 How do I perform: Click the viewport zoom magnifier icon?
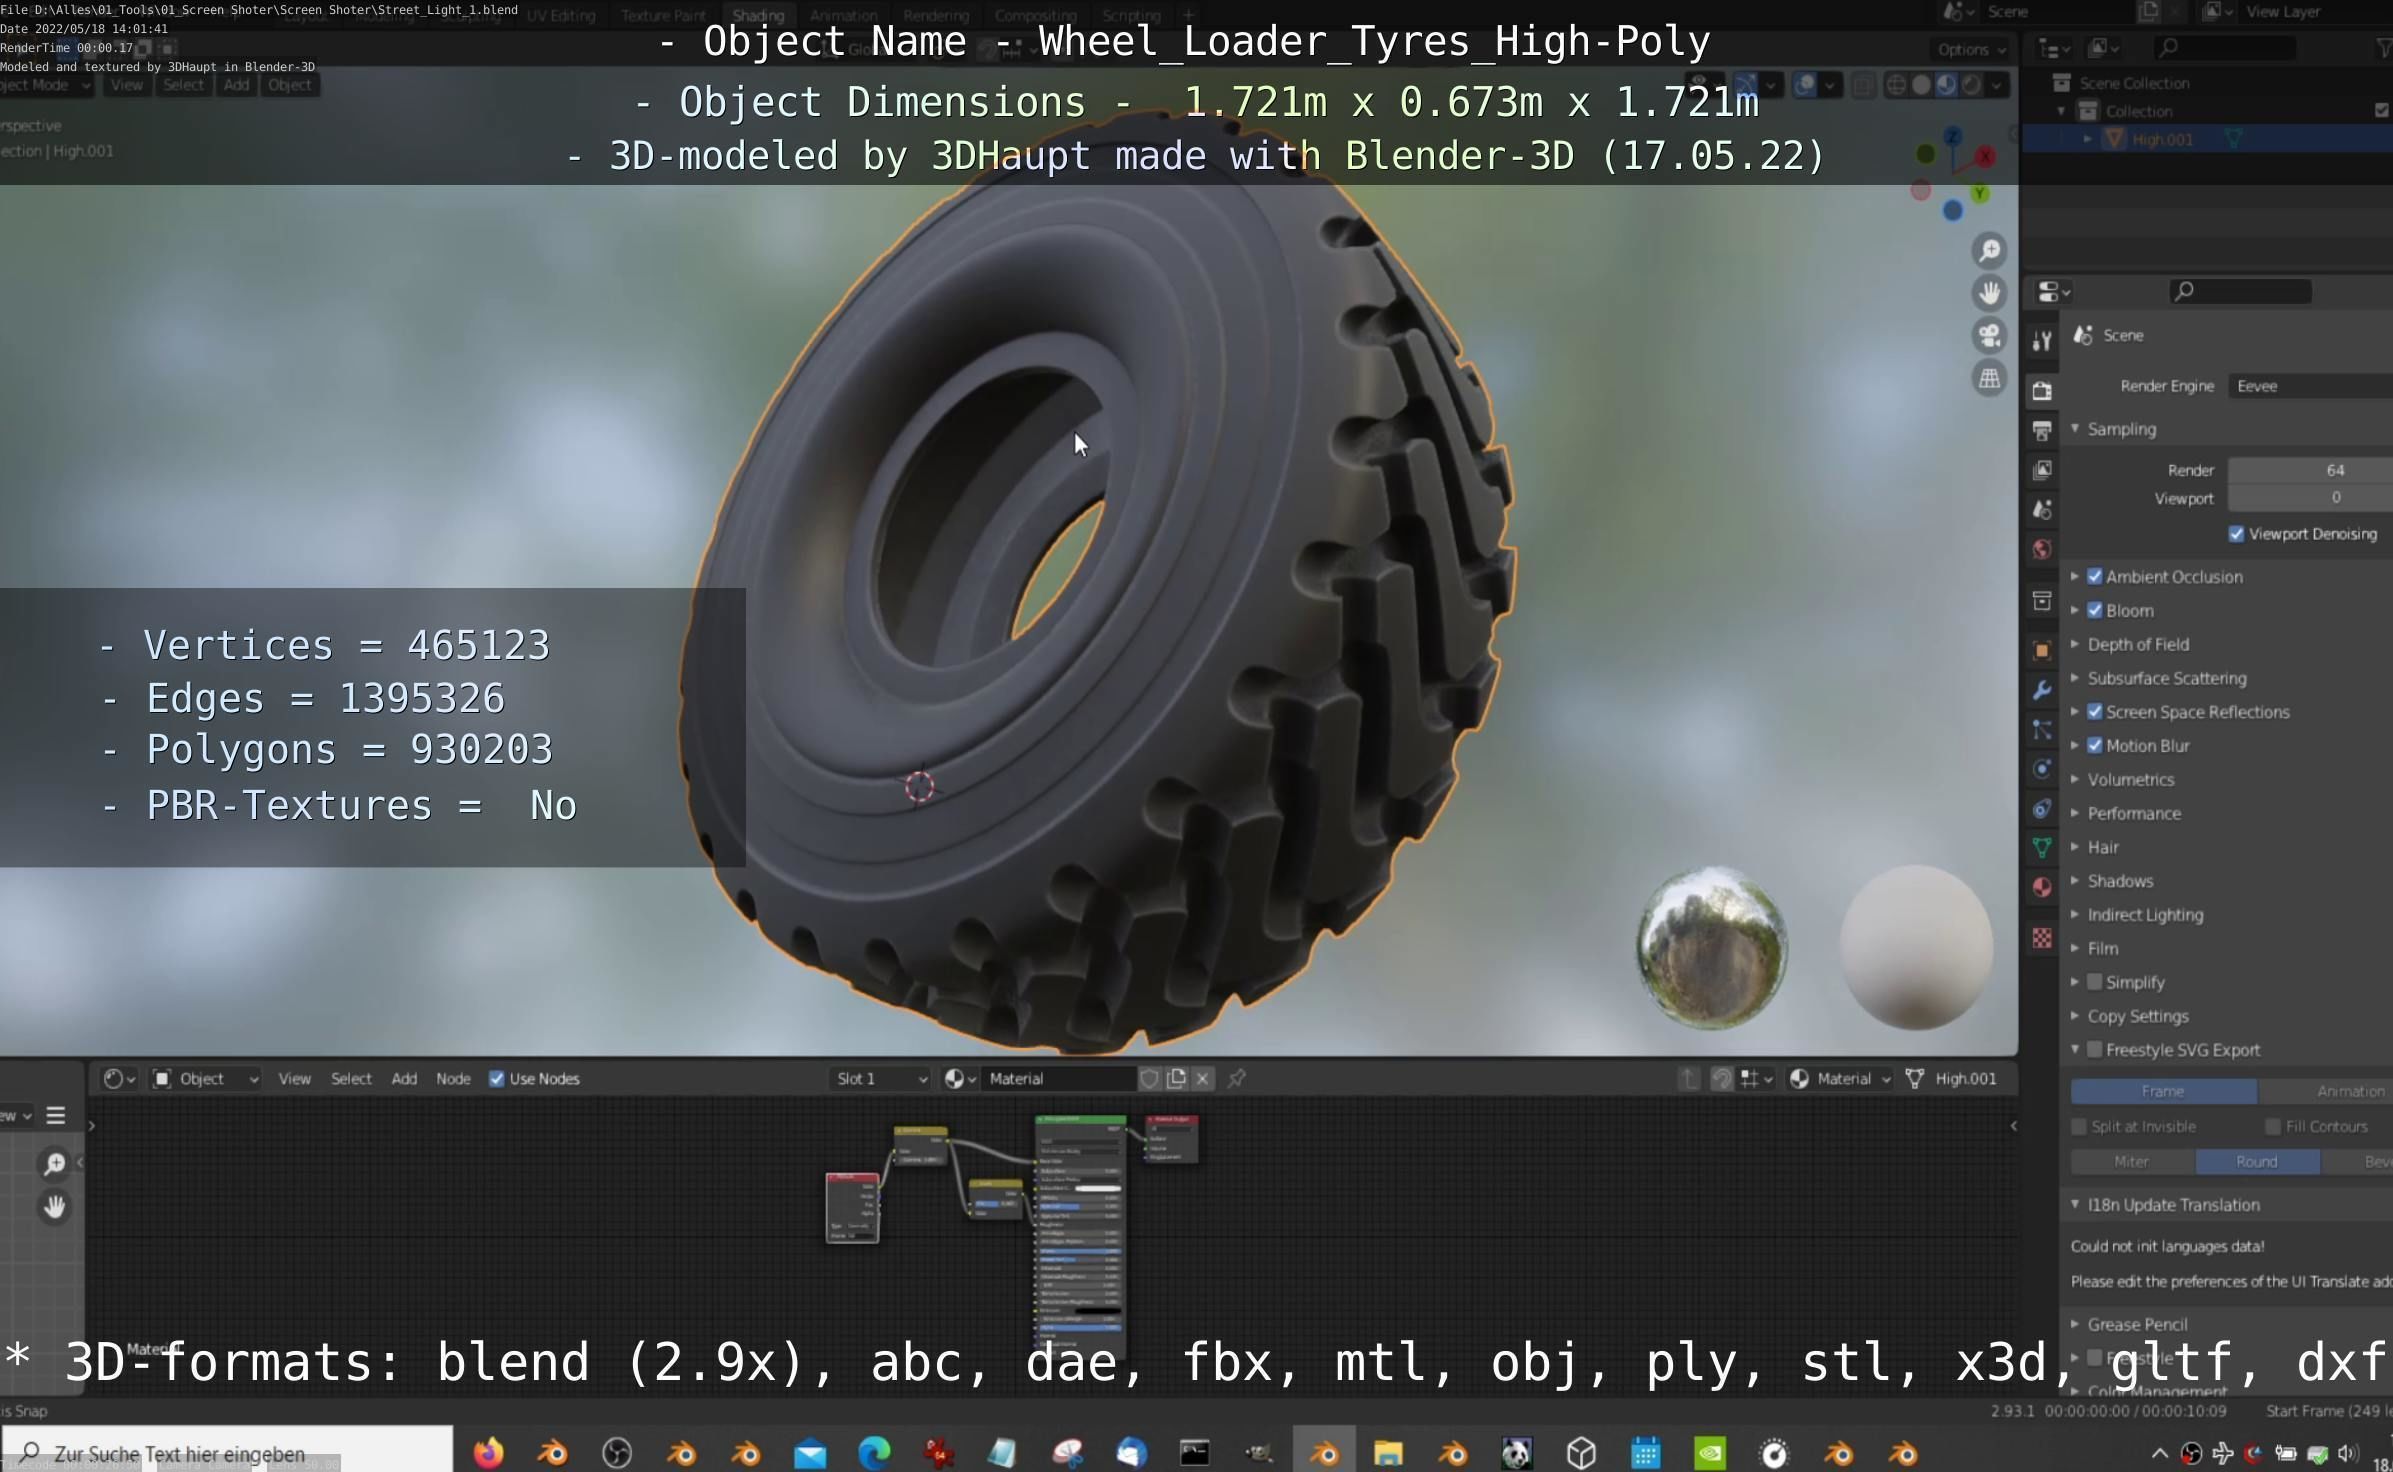[x=1990, y=250]
